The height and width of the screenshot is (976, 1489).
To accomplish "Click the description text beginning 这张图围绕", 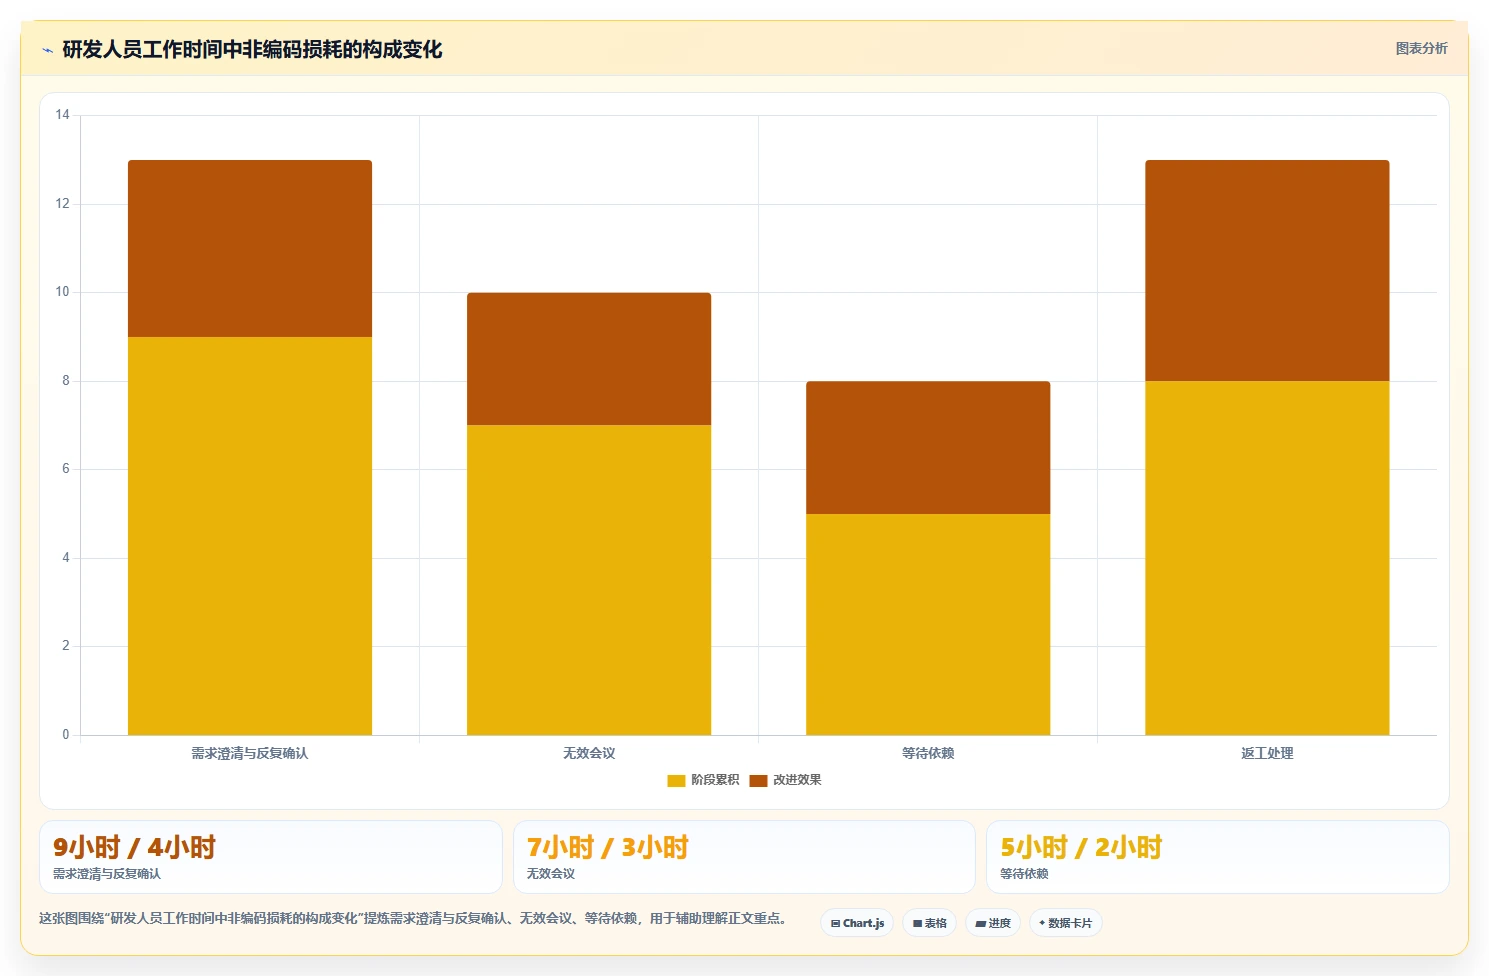I will pos(415,918).
